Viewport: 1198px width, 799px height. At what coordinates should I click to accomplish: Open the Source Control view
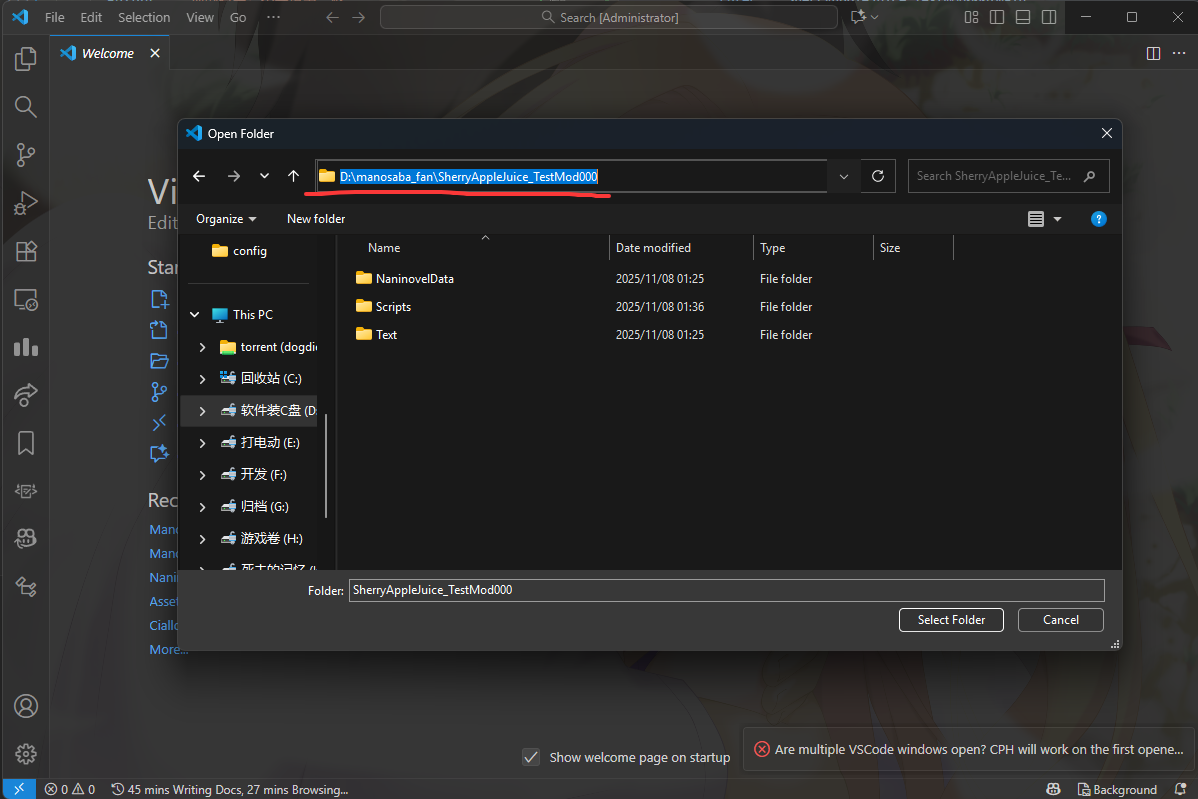coord(26,155)
